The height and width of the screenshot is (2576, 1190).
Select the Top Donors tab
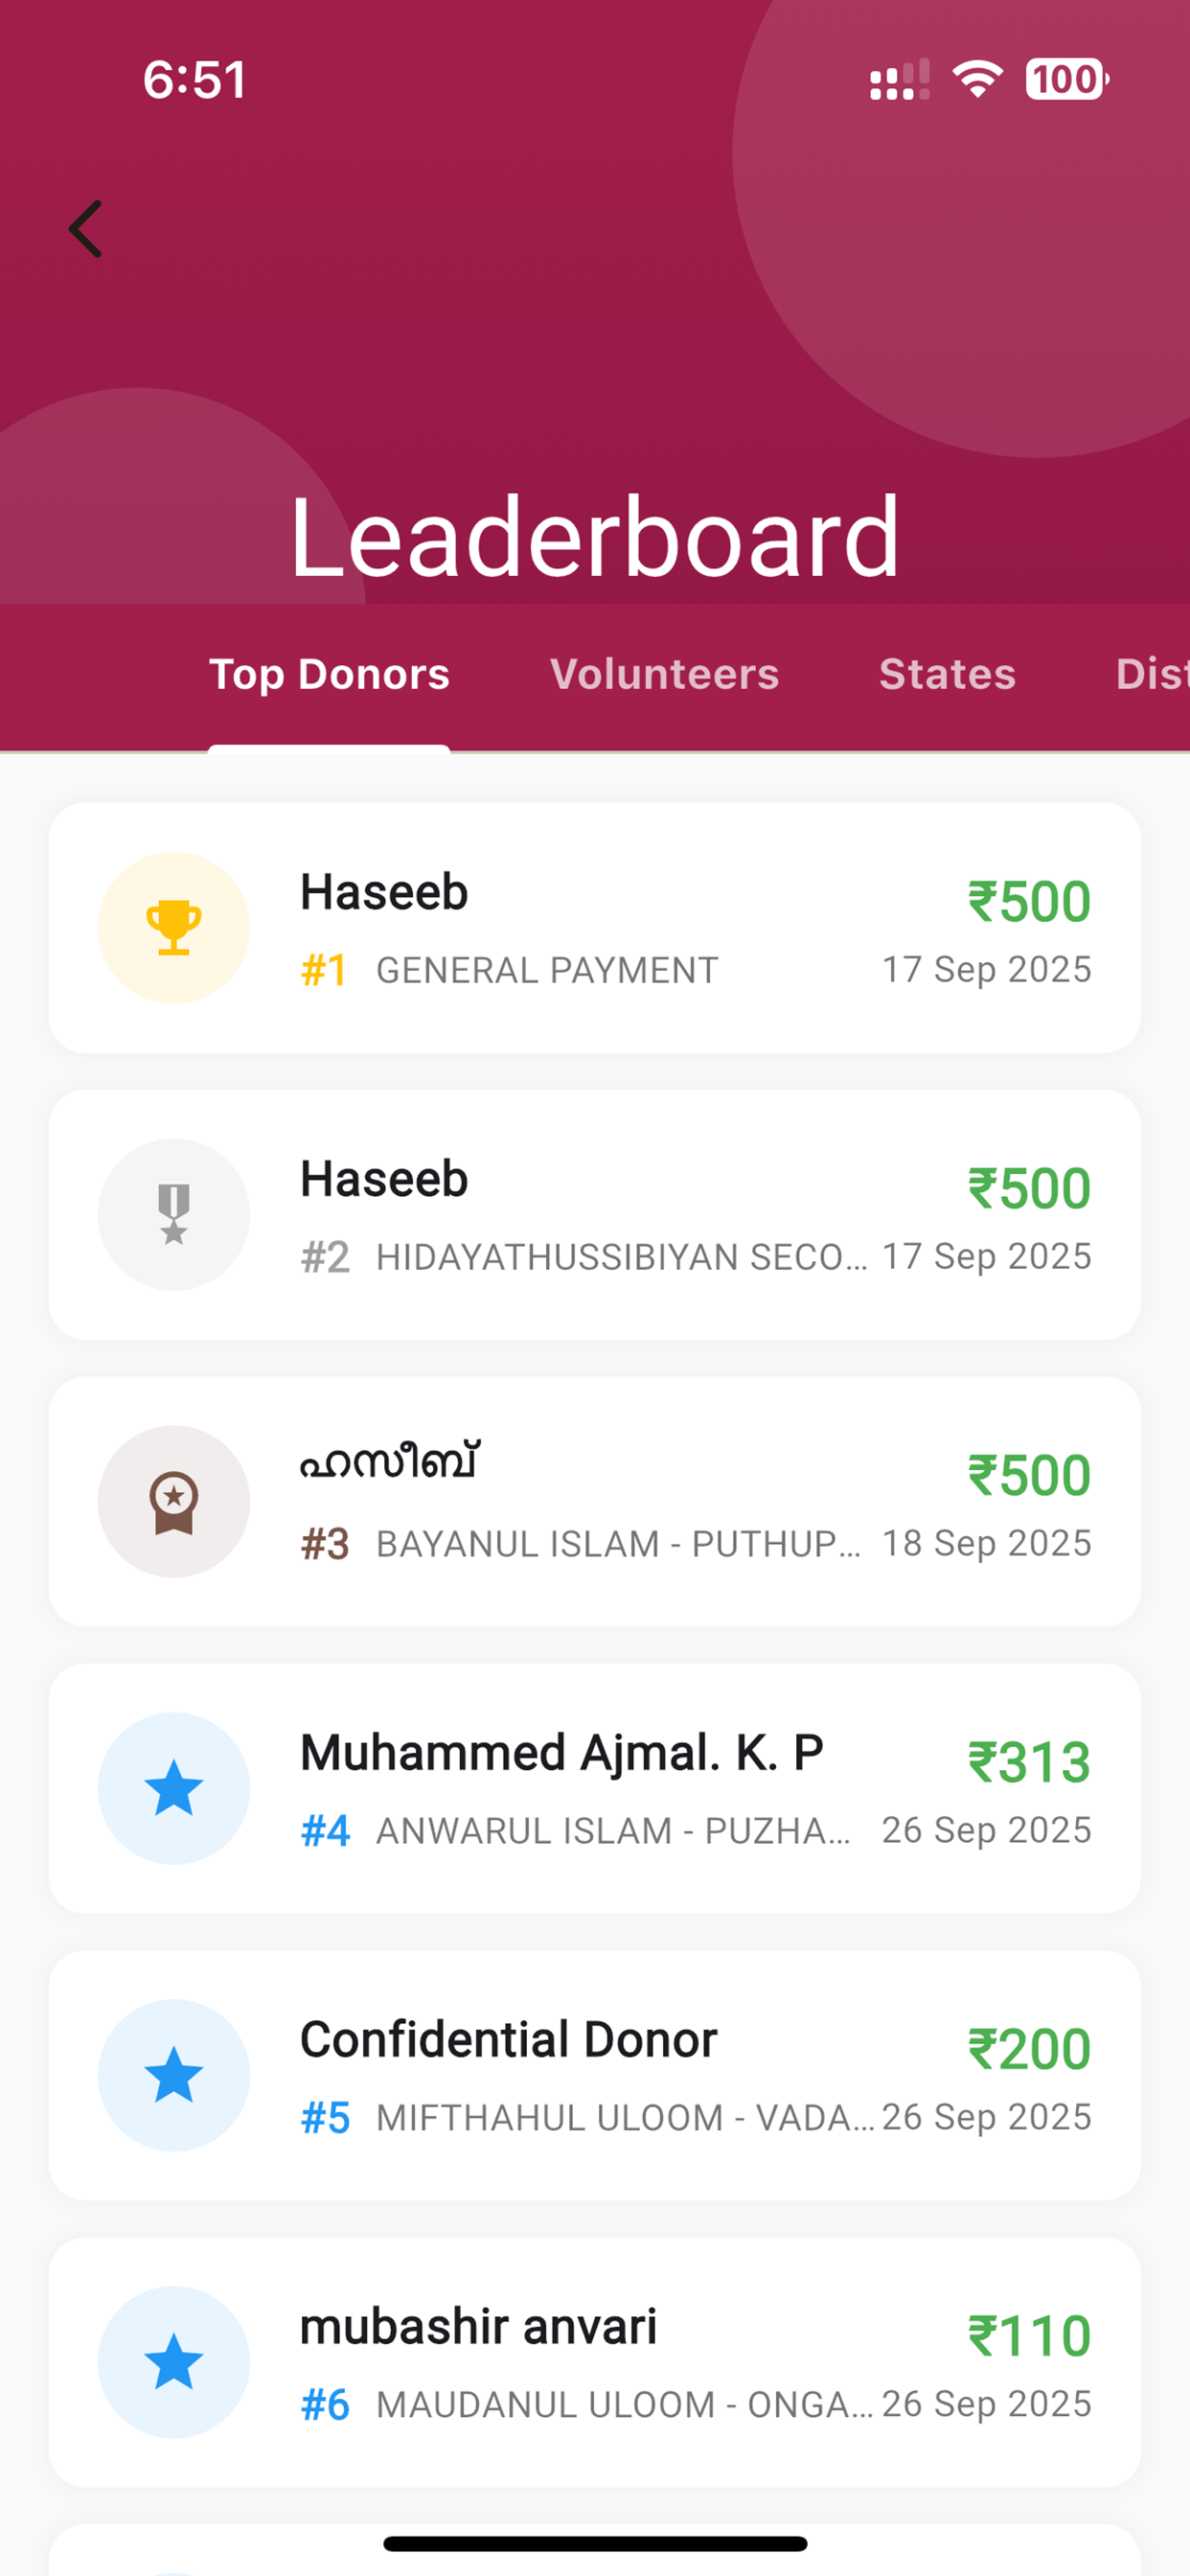click(329, 674)
